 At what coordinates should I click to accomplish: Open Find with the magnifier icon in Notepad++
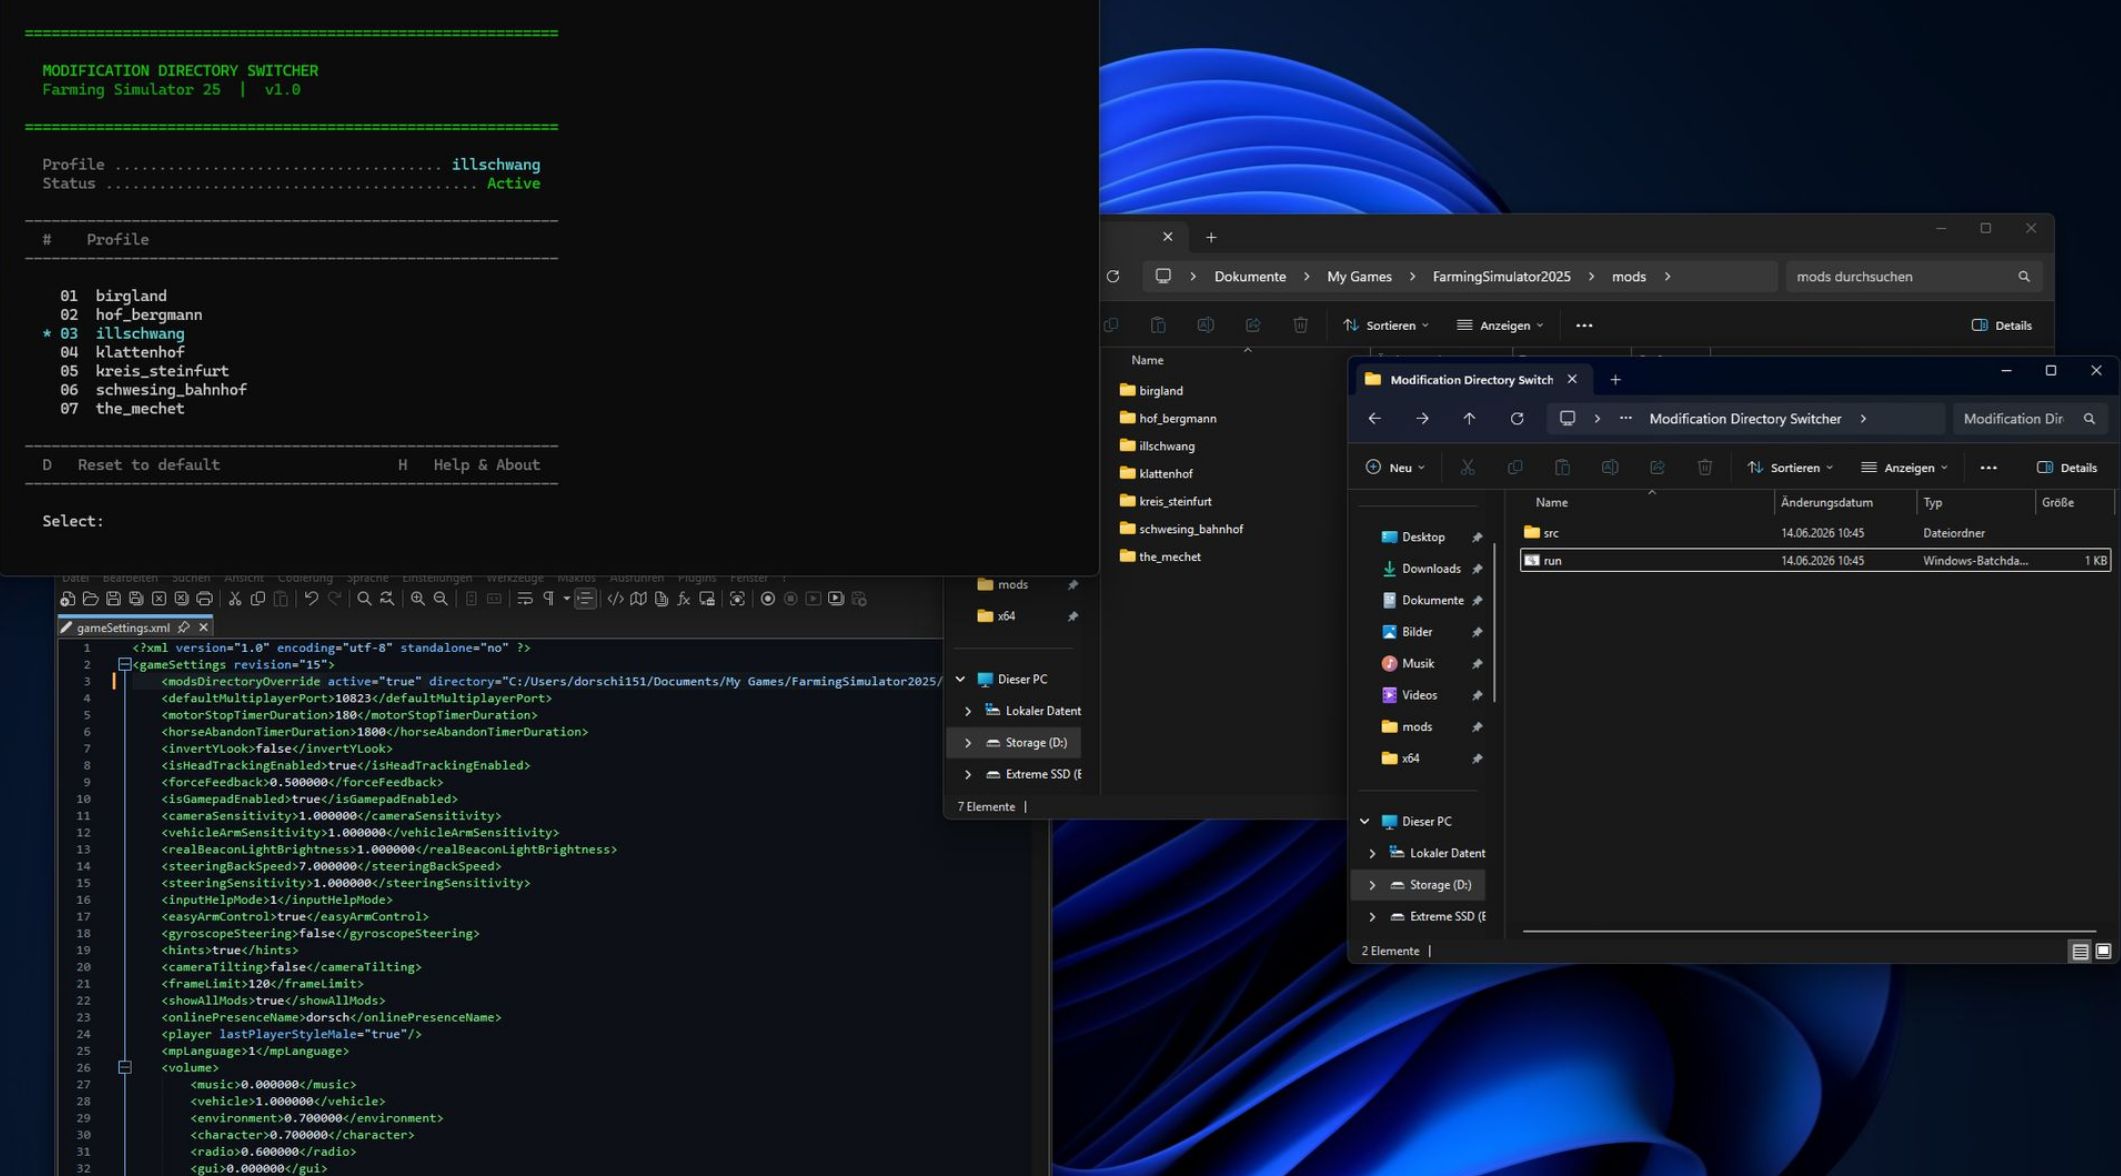point(364,599)
